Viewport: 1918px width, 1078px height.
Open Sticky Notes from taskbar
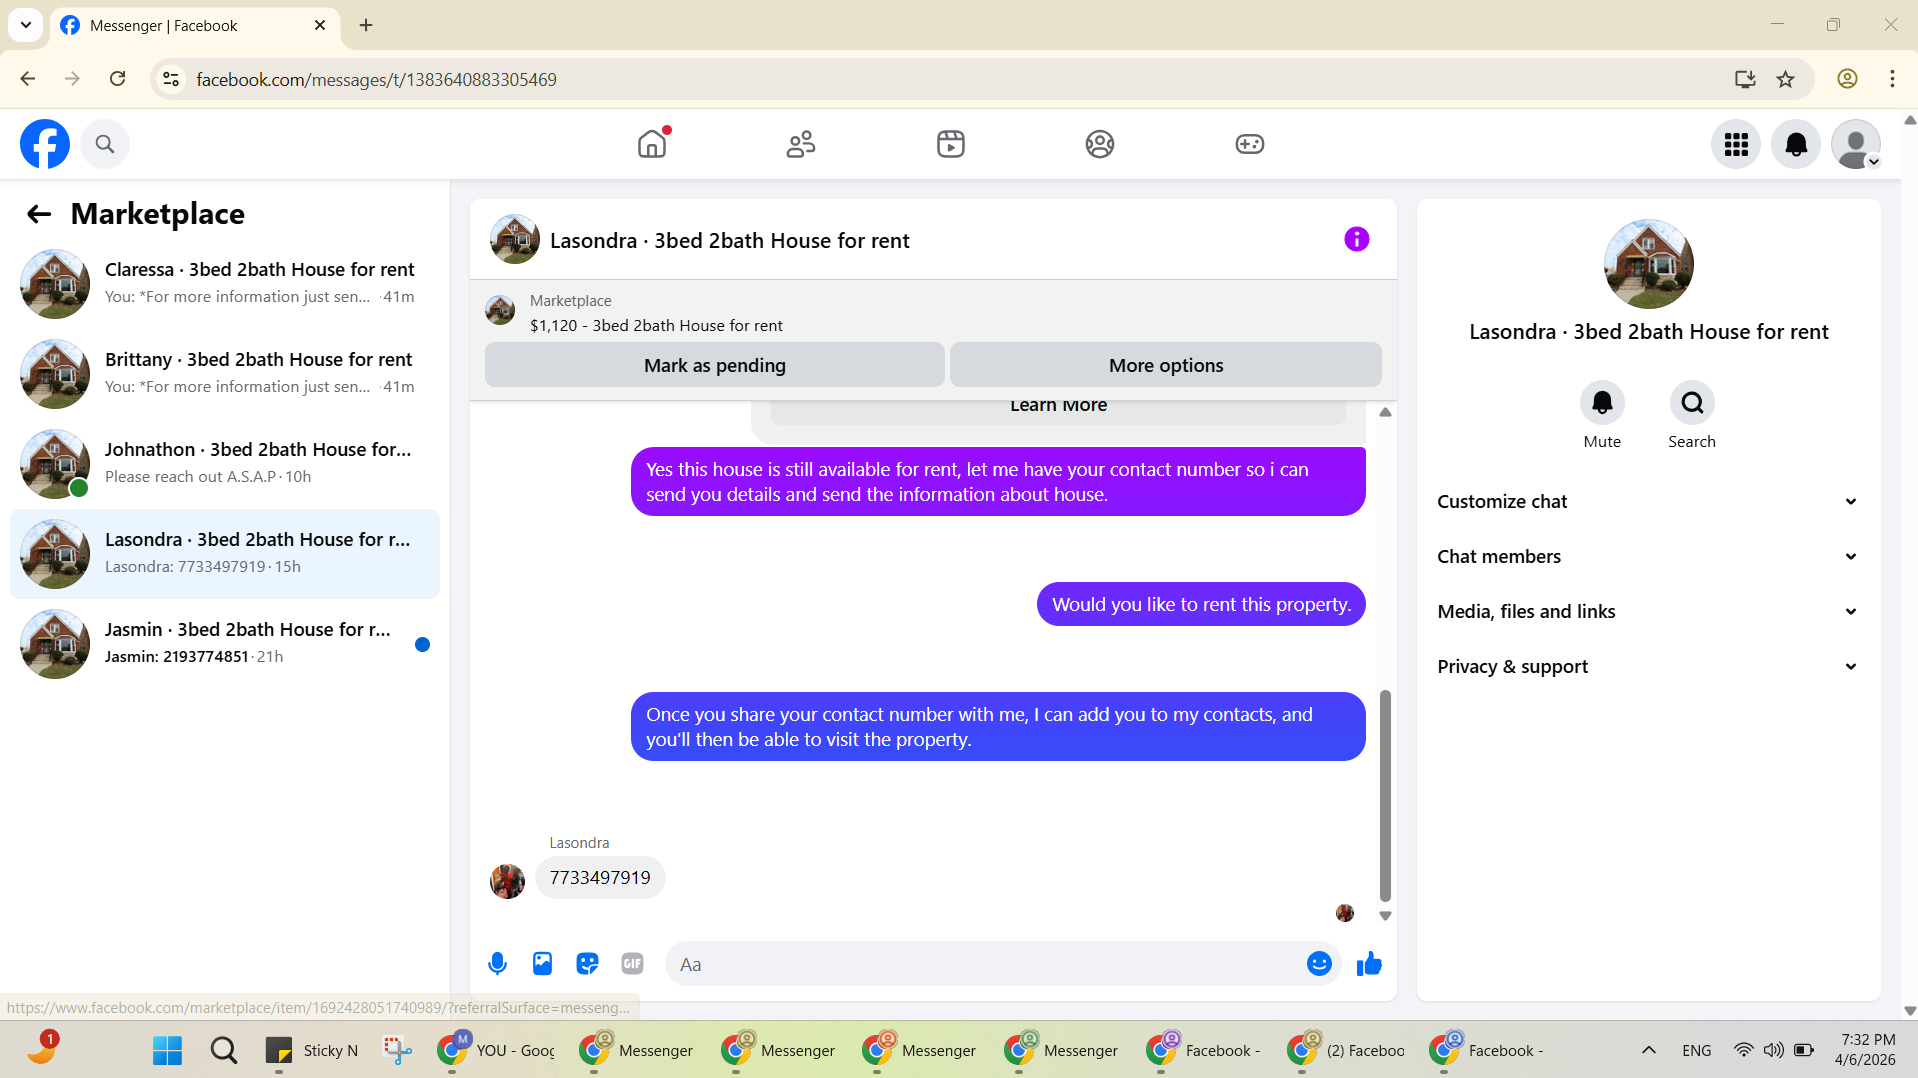(311, 1050)
